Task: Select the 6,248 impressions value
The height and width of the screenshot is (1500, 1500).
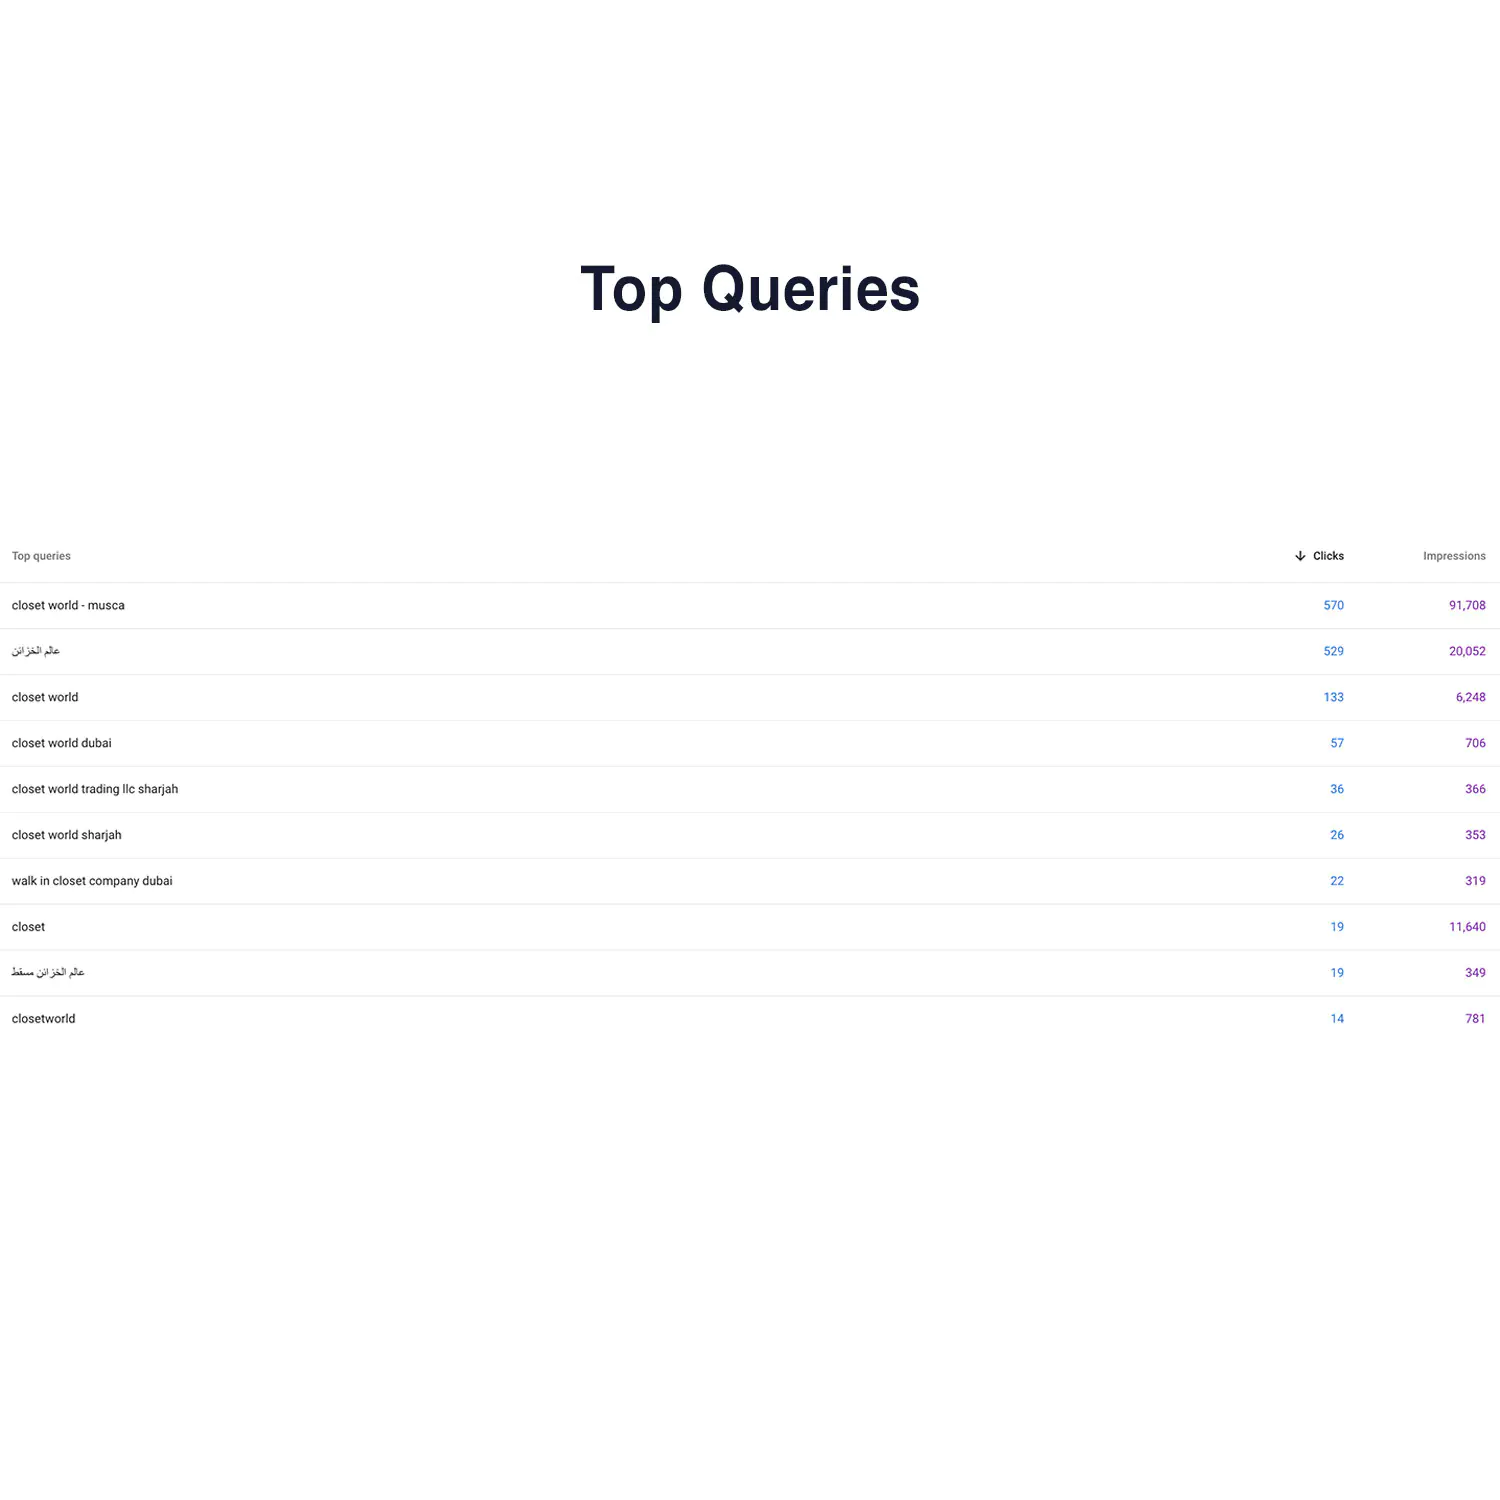Action: click(1470, 697)
